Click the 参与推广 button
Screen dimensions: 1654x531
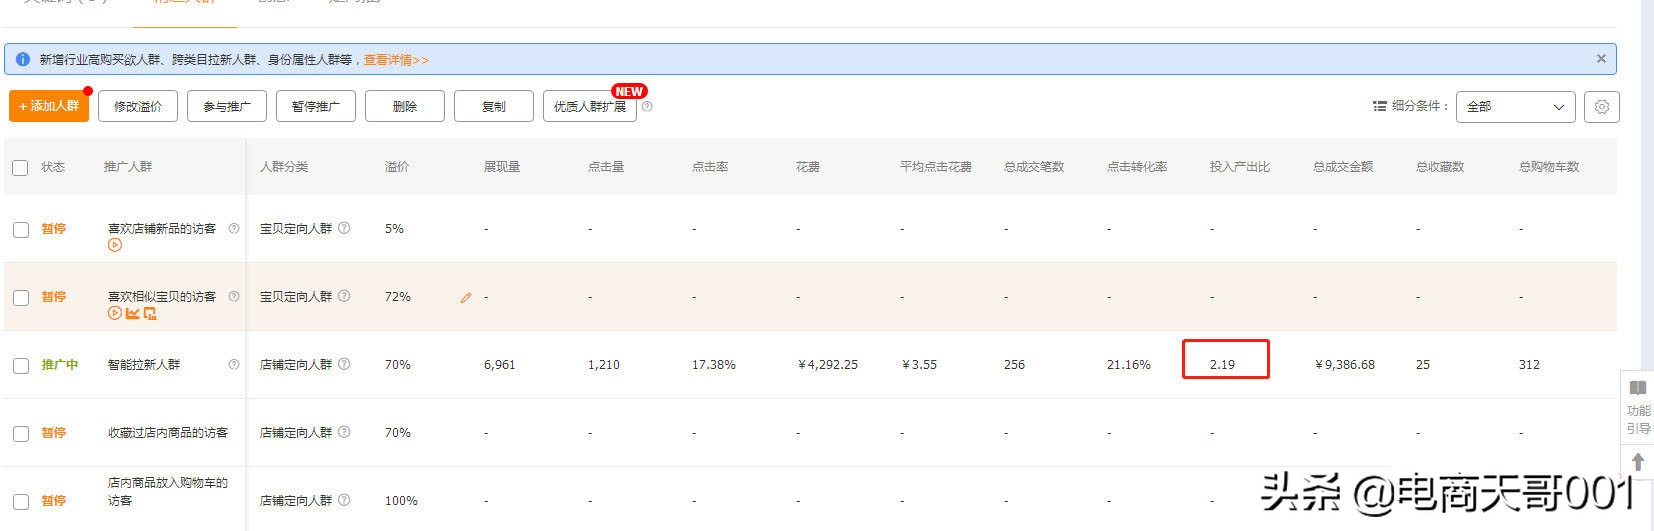click(227, 106)
